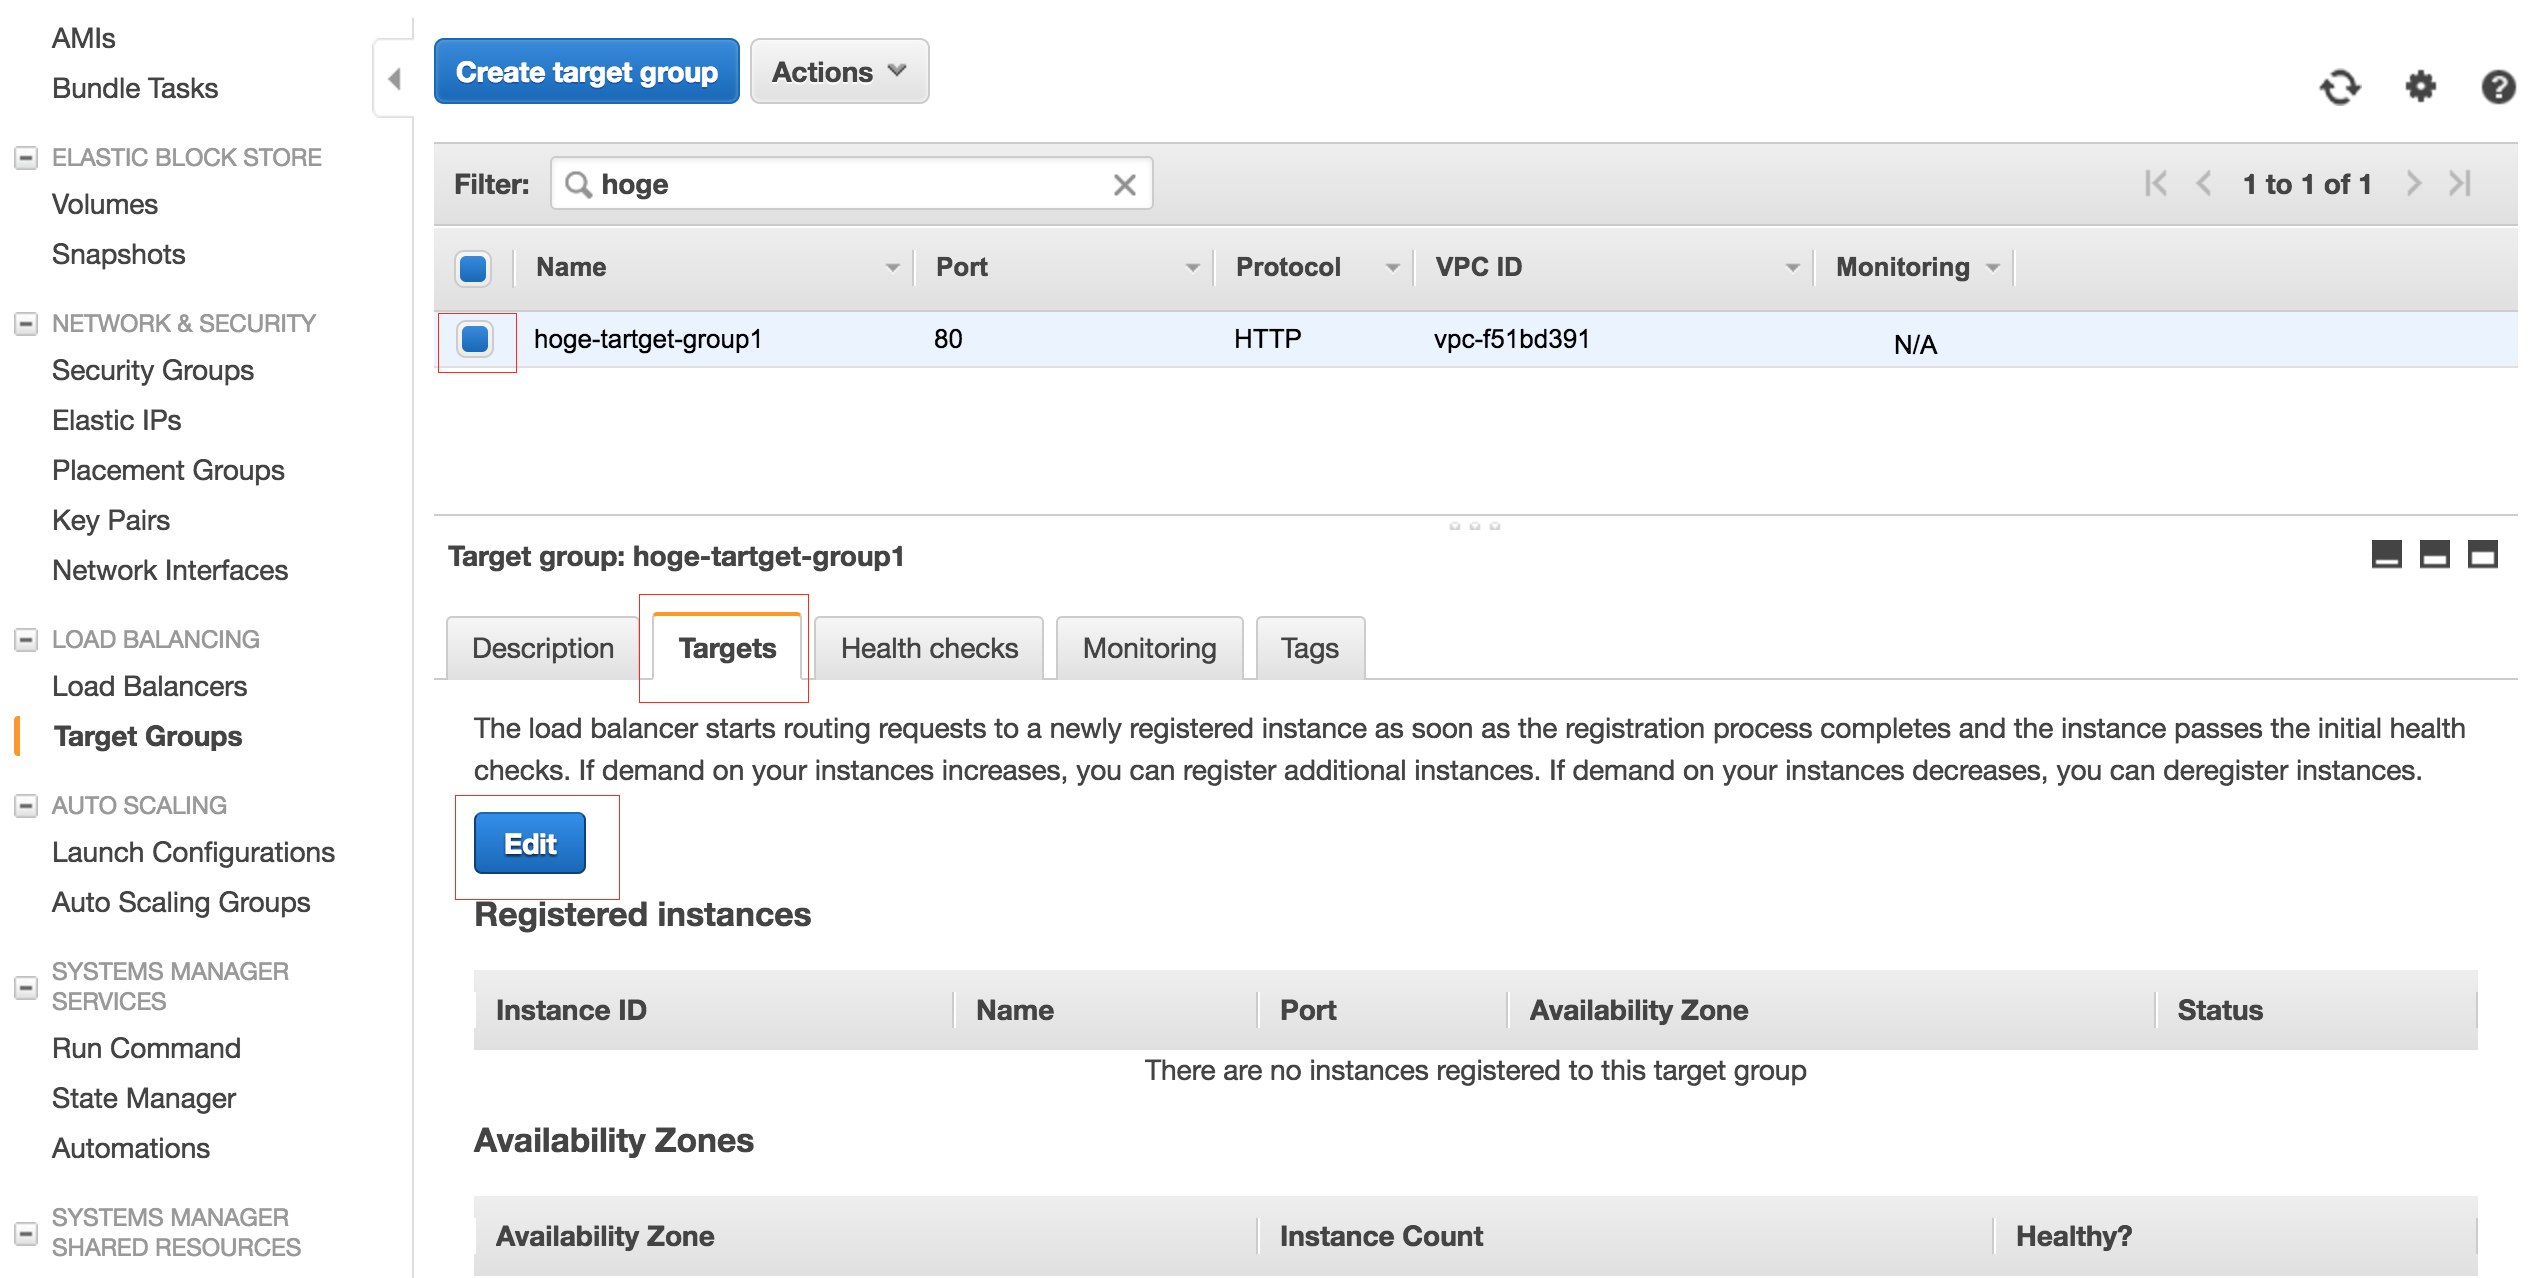Focus the filter search field
The width and height of the screenshot is (2544, 1278).
[x=851, y=184]
